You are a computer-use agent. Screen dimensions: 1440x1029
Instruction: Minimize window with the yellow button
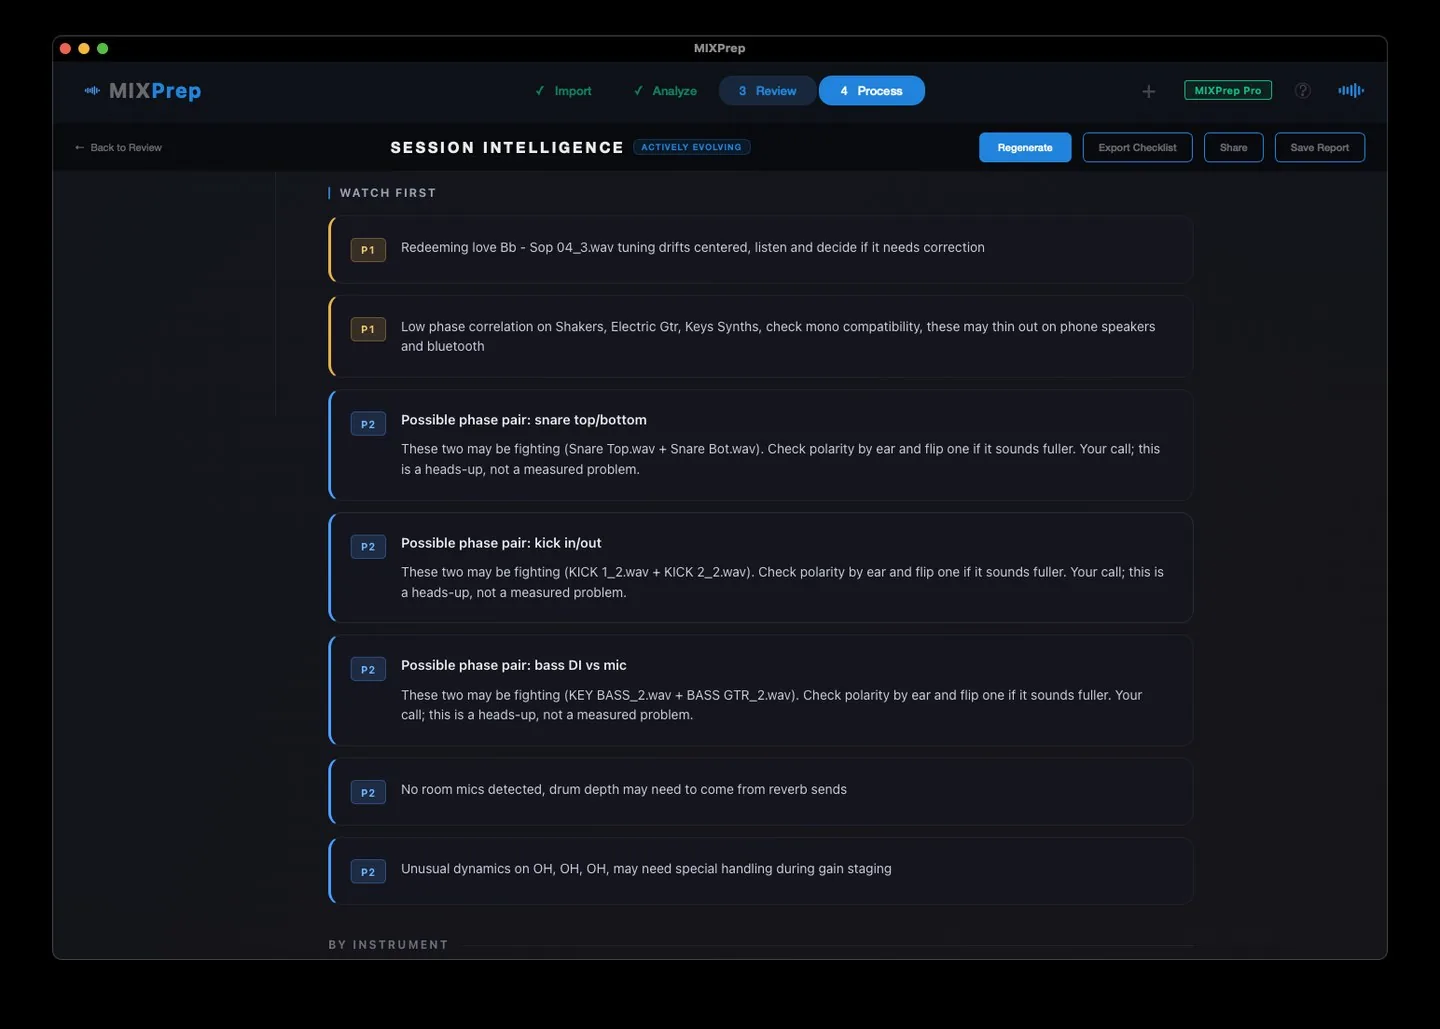[x=84, y=48]
